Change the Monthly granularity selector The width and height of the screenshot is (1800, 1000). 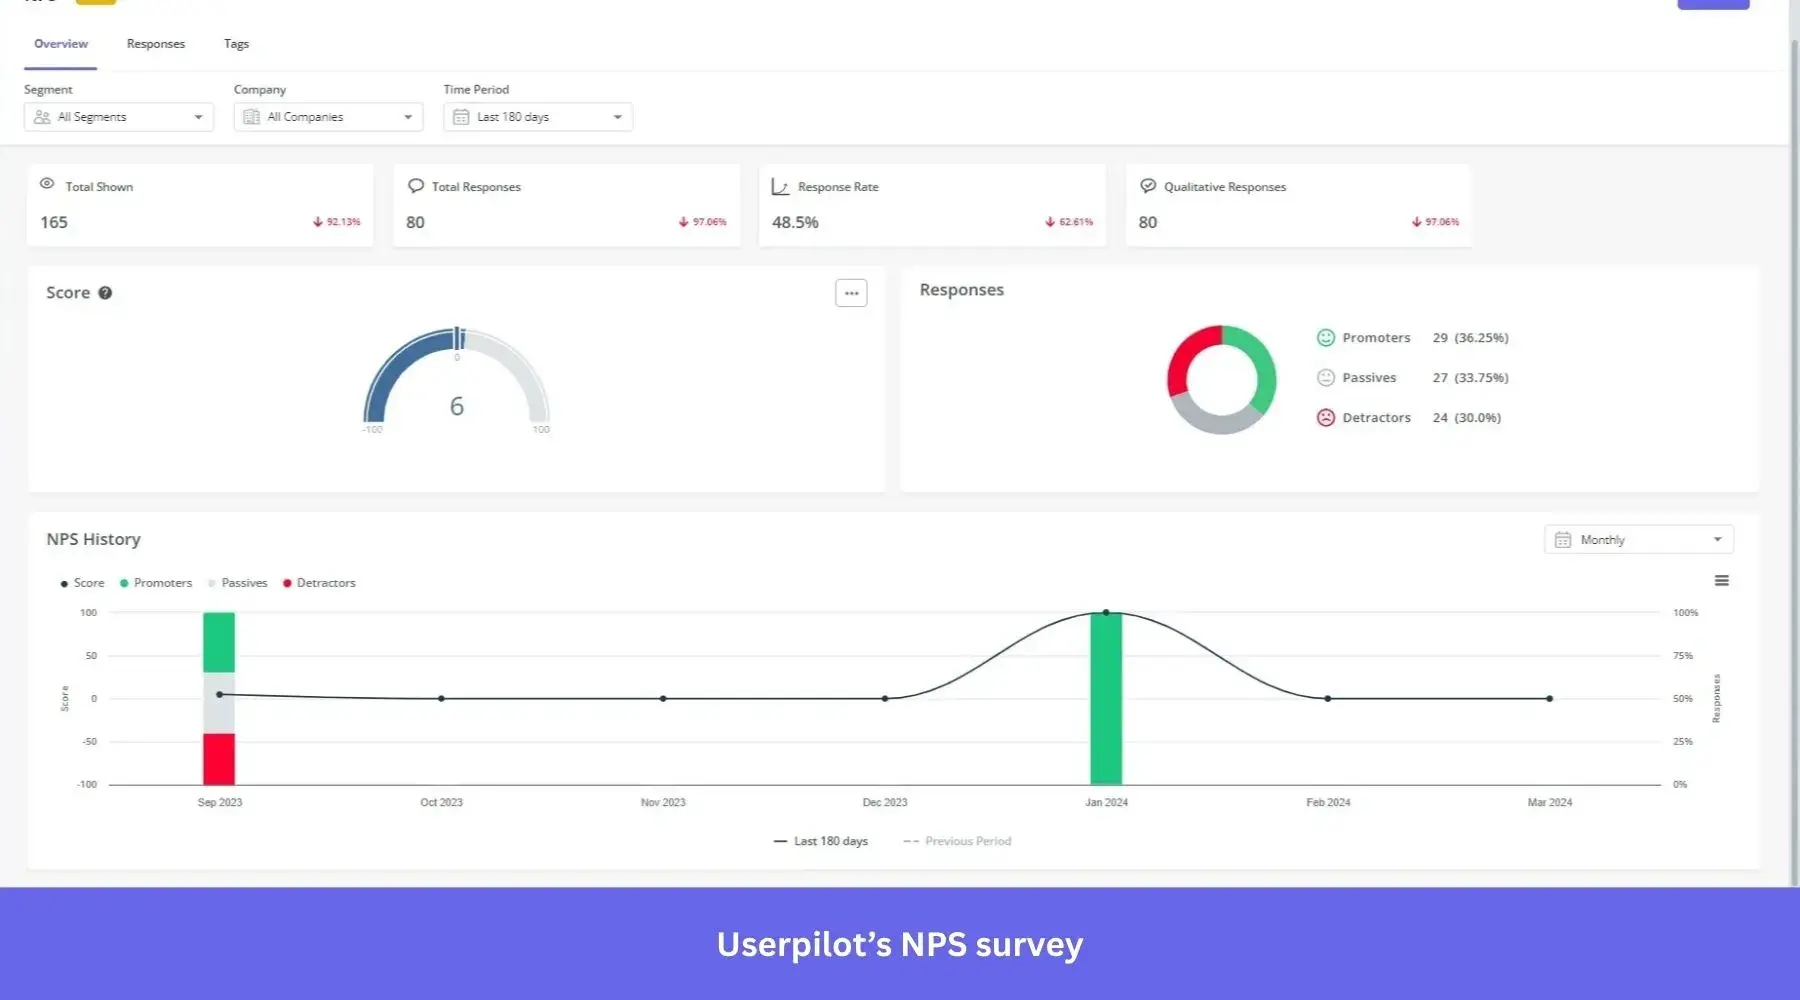coord(1637,539)
